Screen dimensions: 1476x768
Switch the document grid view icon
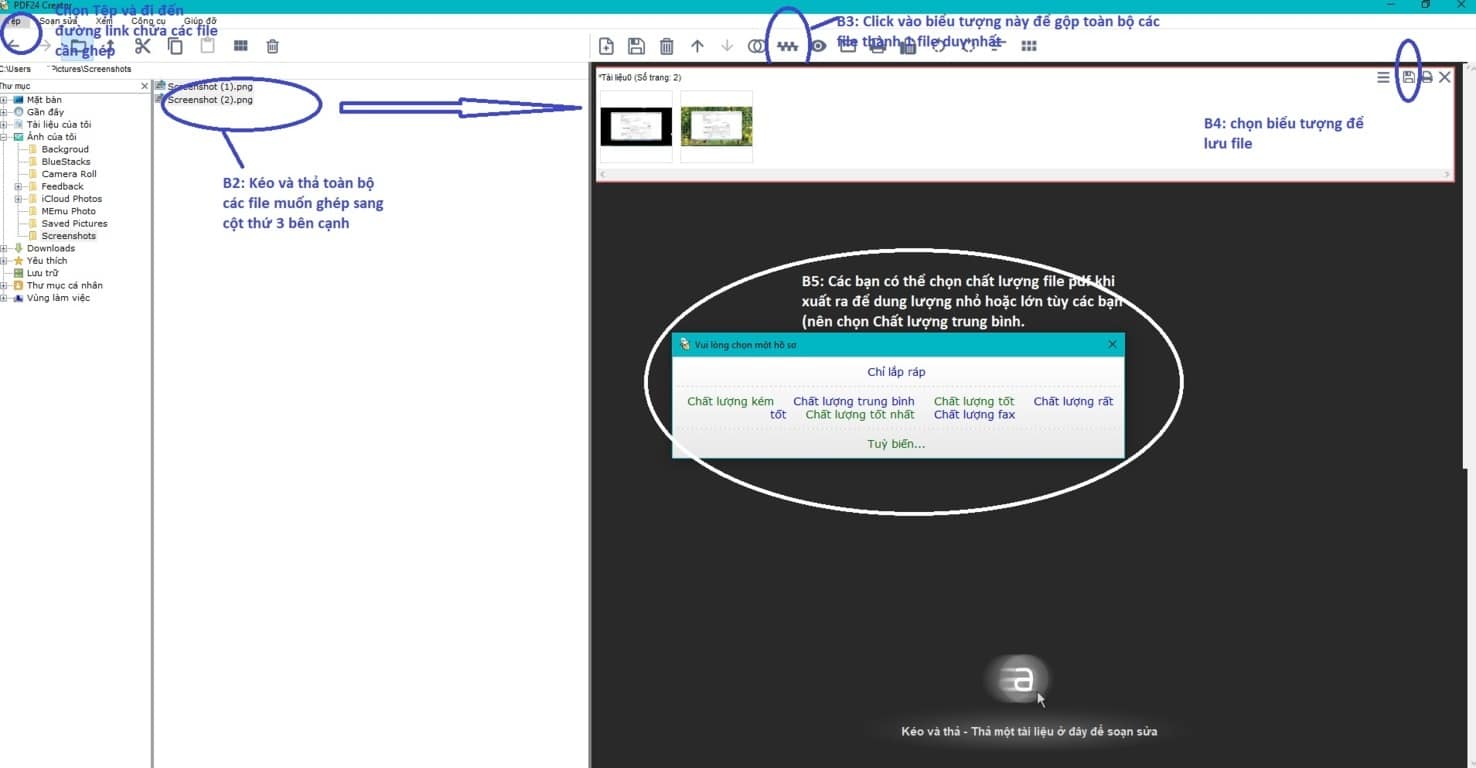(1029, 46)
